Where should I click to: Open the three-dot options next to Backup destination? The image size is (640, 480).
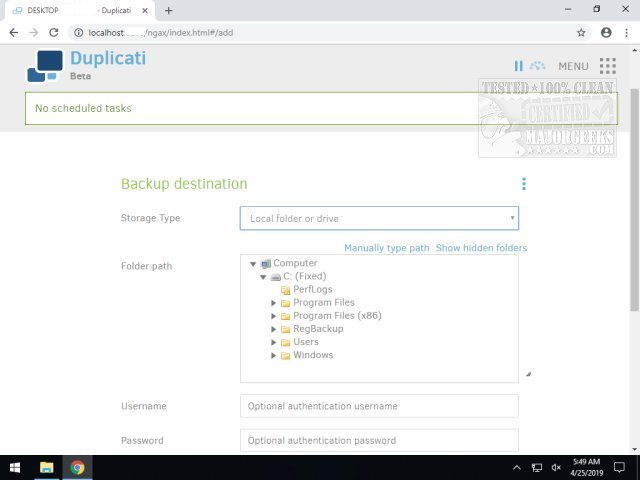point(524,184)
